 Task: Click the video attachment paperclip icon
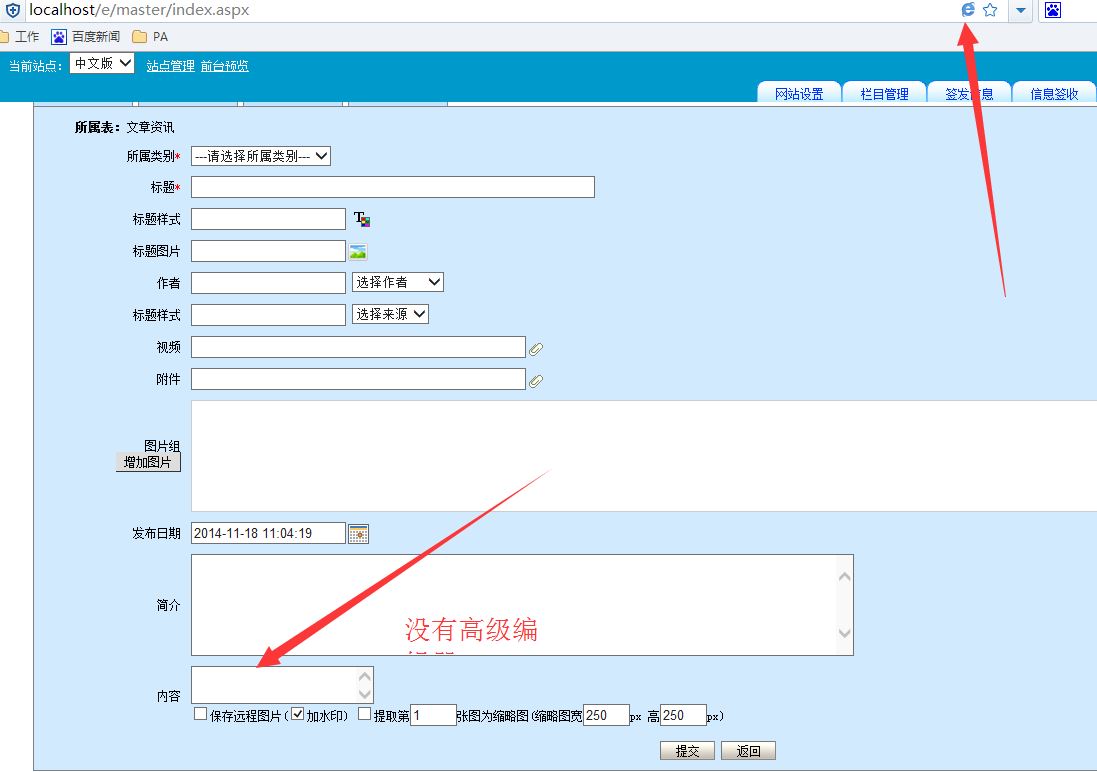pyautogui.click(x=536, y=348)
